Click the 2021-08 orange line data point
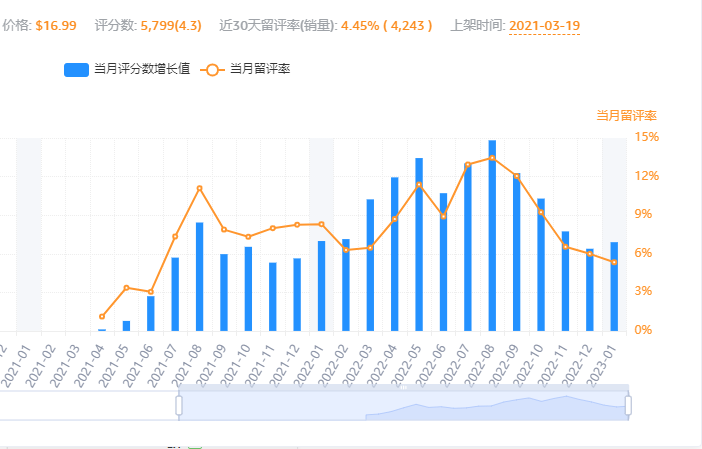 click(x=200, y=188)
